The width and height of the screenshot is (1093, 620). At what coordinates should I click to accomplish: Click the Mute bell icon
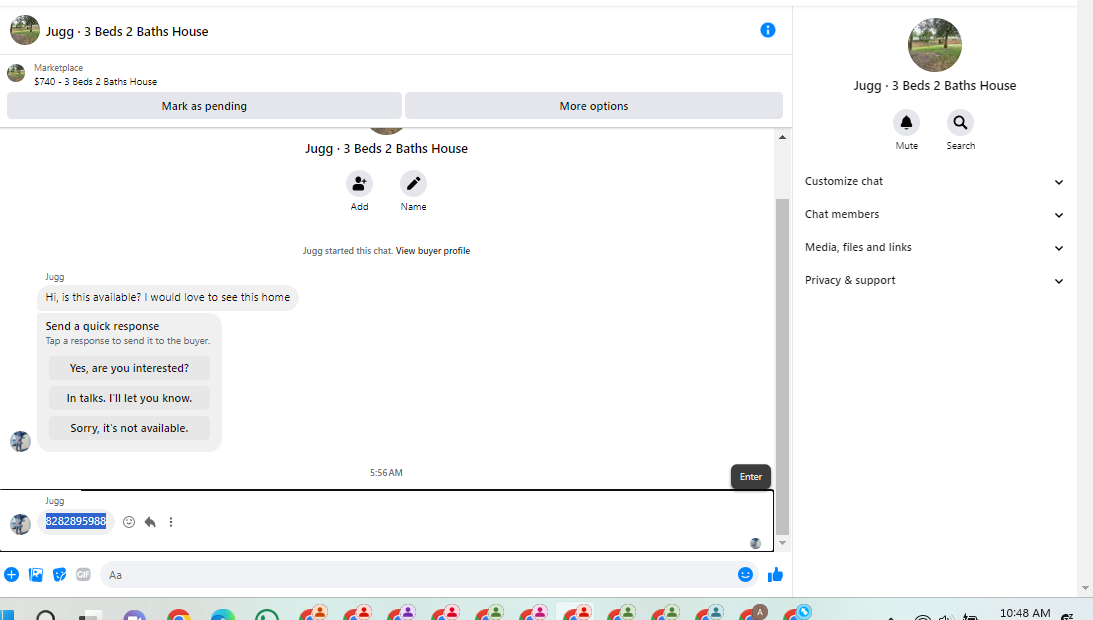(x=906, y=123)
